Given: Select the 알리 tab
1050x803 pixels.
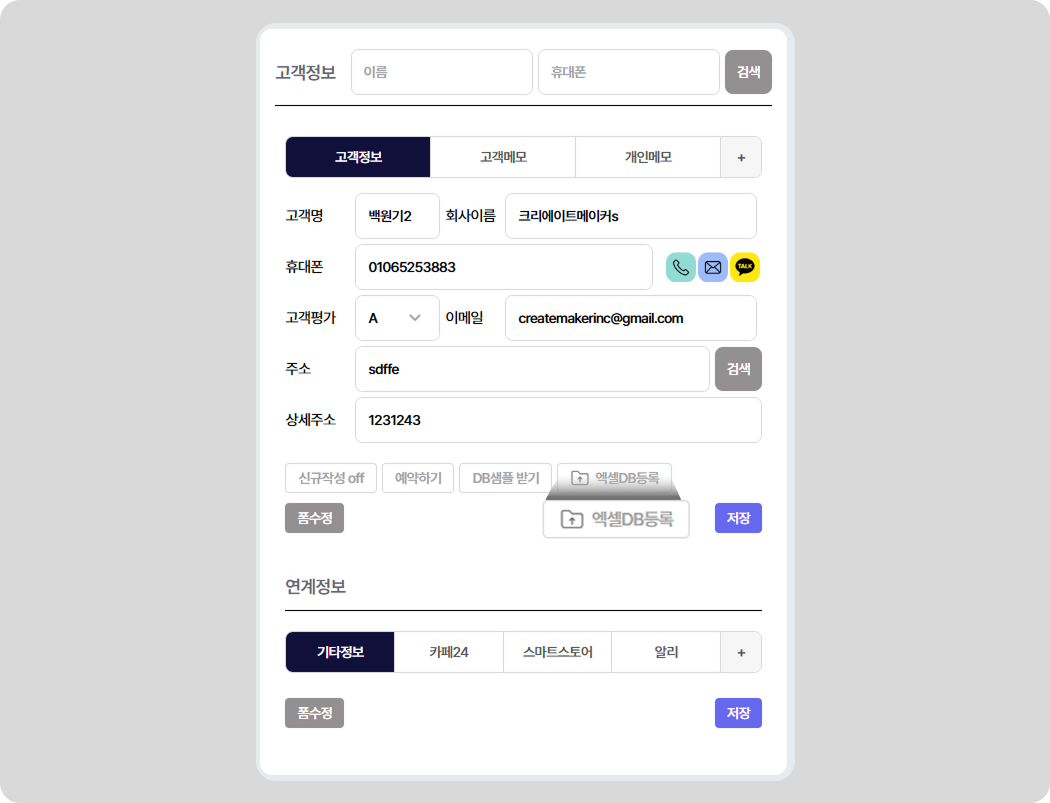Looking at the screenshot, I should pos(666,652).
